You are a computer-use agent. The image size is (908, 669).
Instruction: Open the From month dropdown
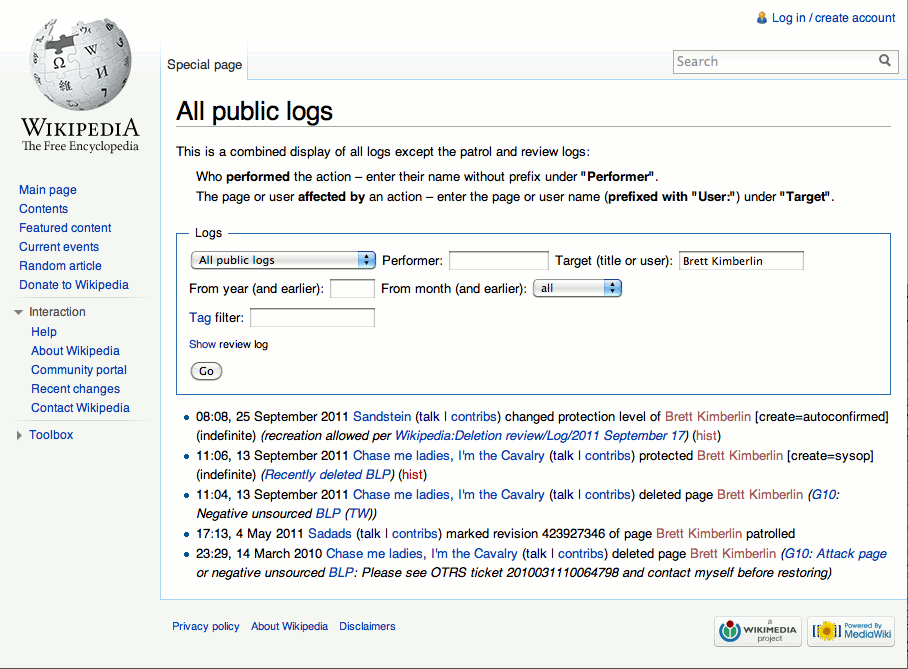pos(577,288)
